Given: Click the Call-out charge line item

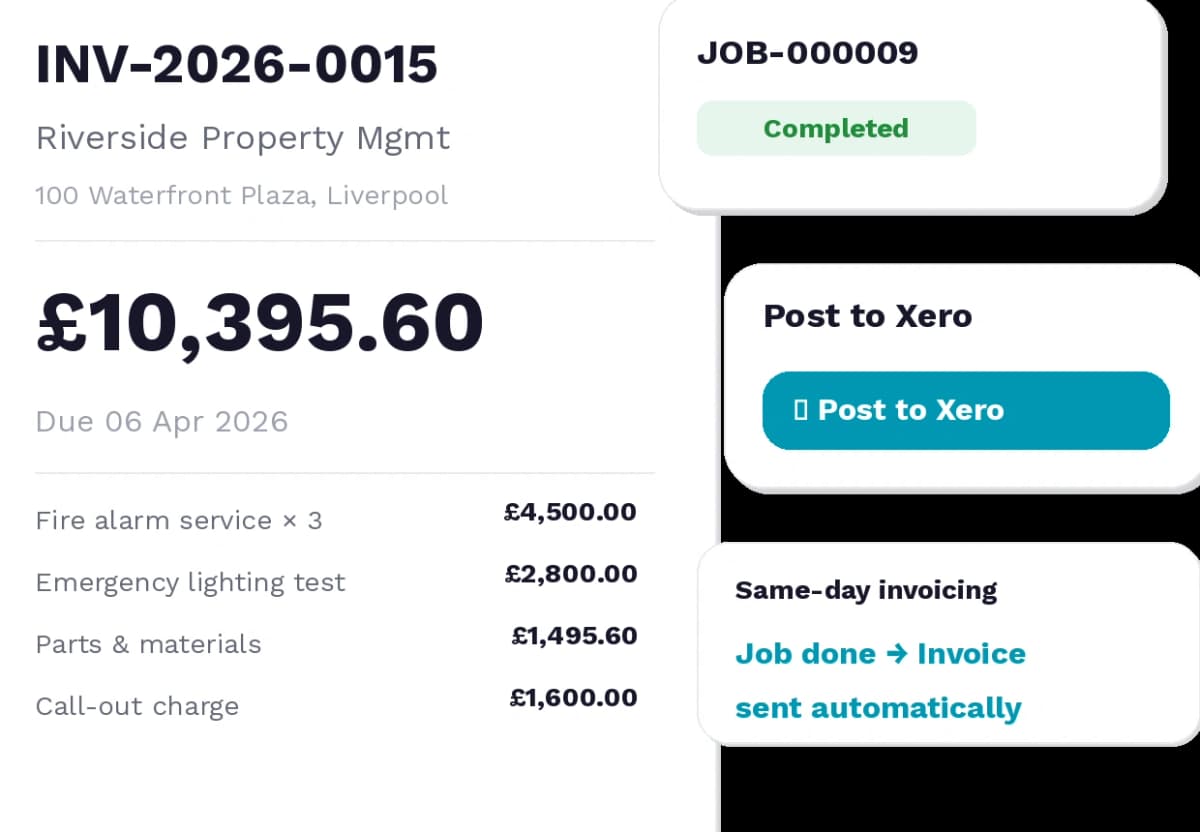Looking at the screenshot, I should 137,706.
